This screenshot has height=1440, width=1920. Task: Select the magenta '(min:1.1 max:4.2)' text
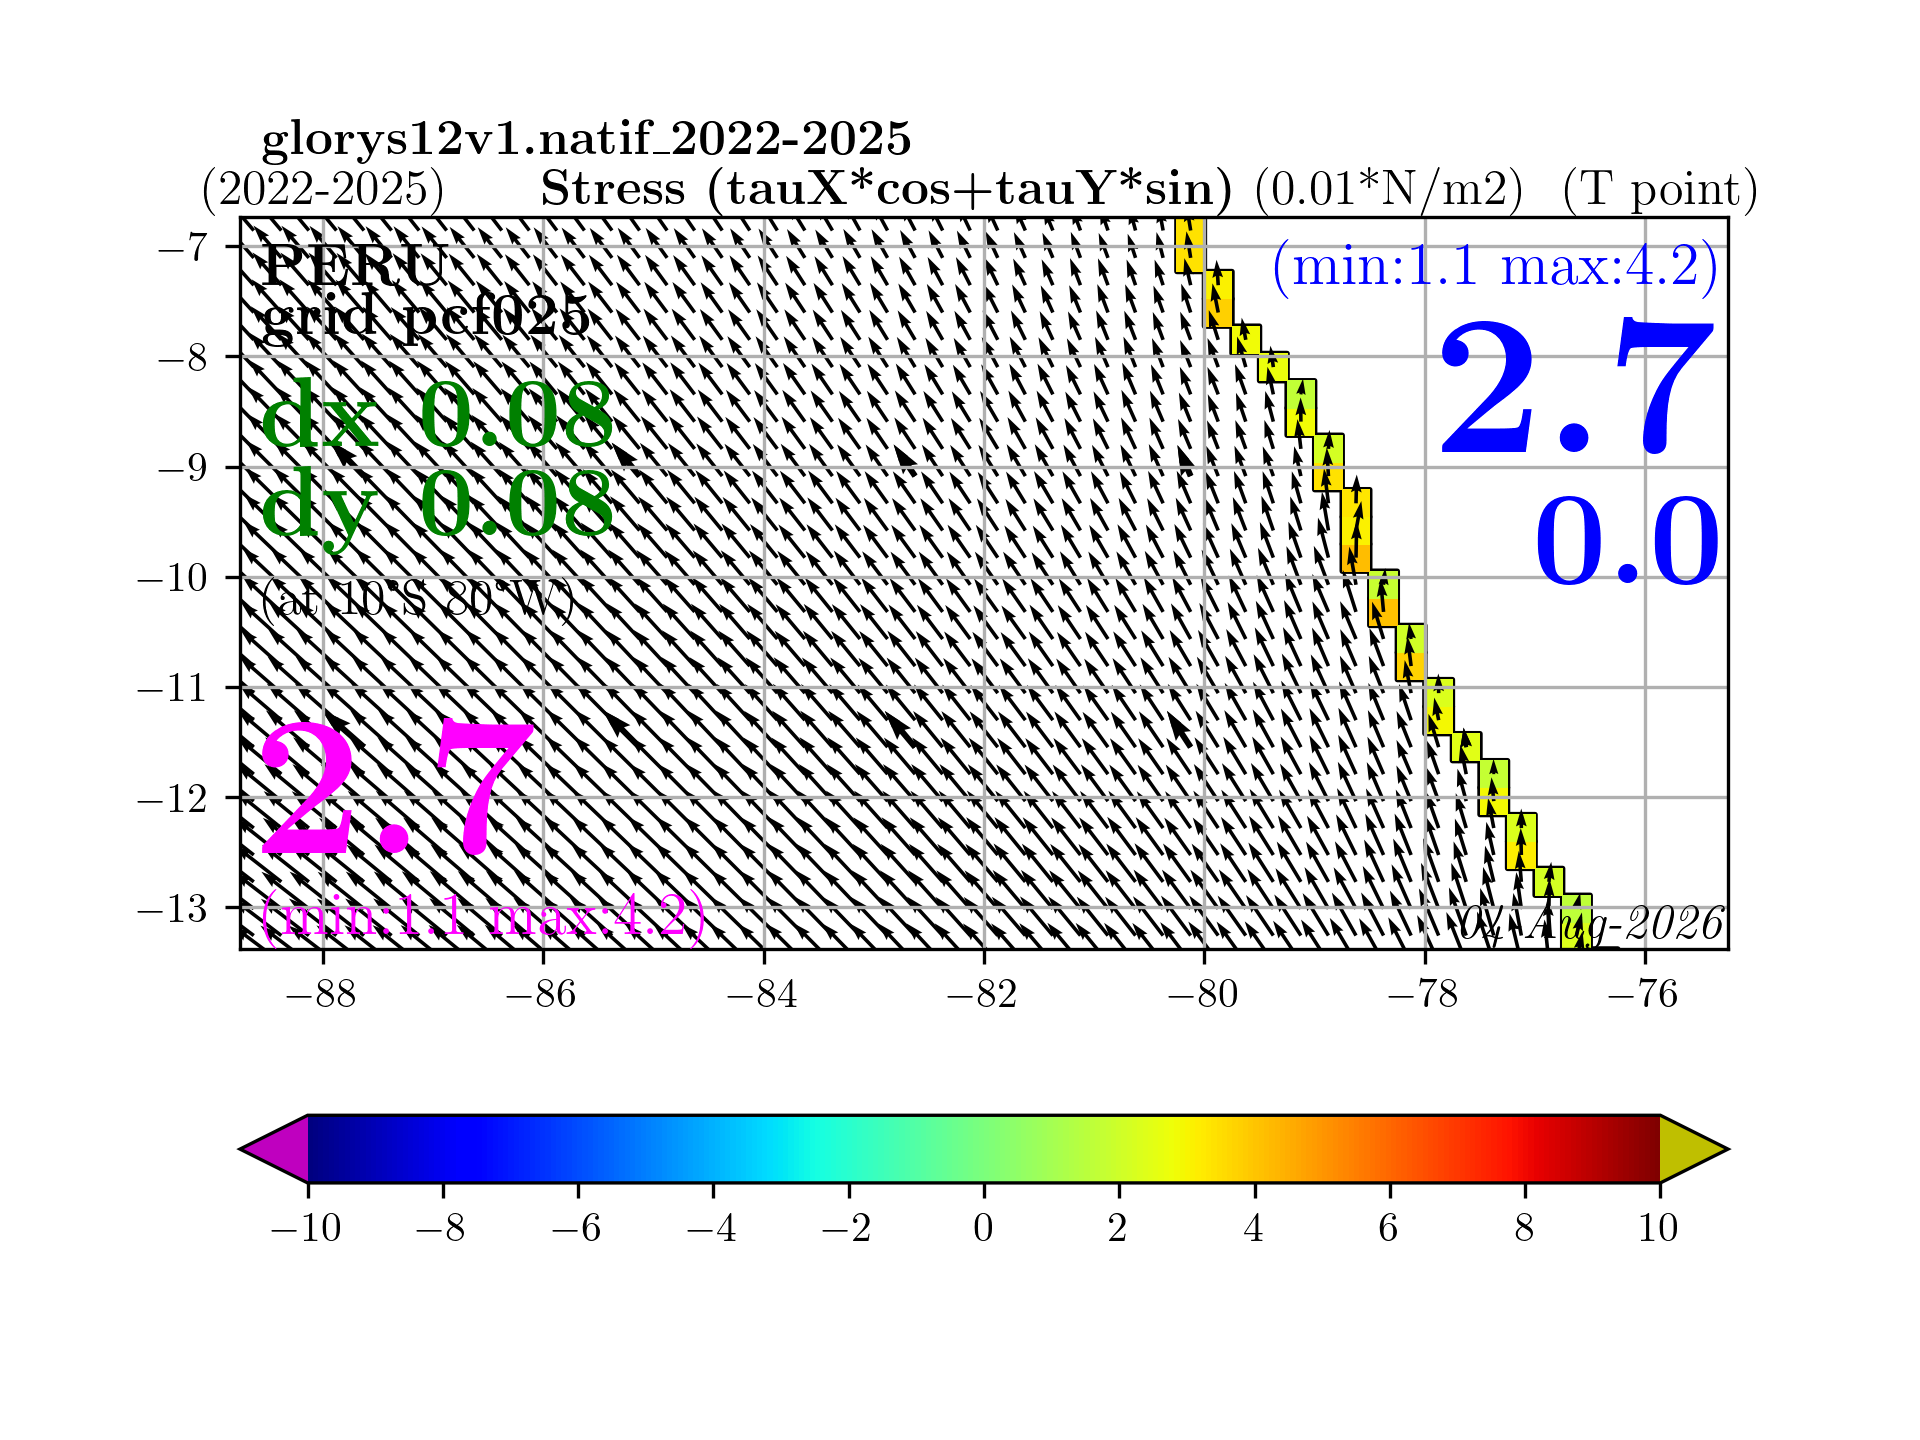483,916
